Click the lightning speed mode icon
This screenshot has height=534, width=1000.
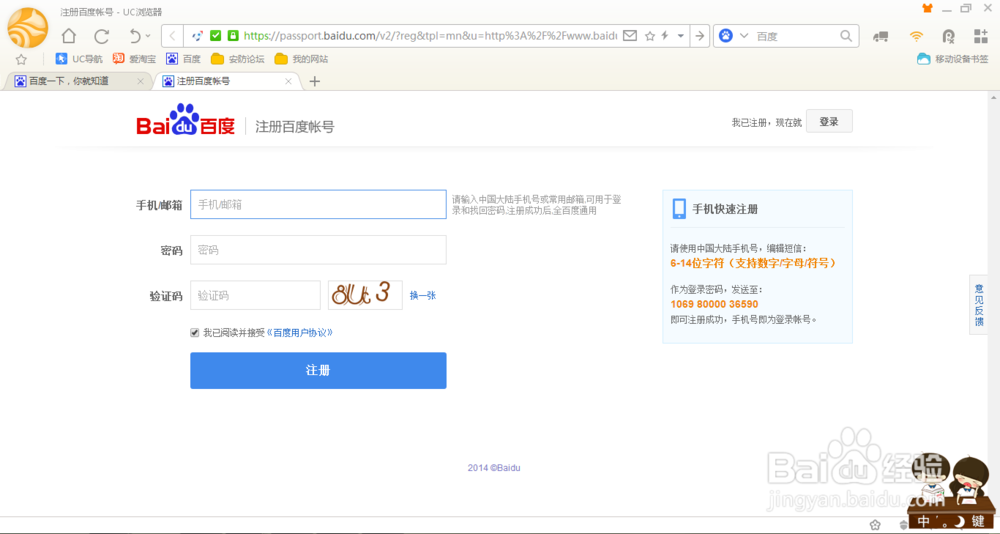(665, 36)
